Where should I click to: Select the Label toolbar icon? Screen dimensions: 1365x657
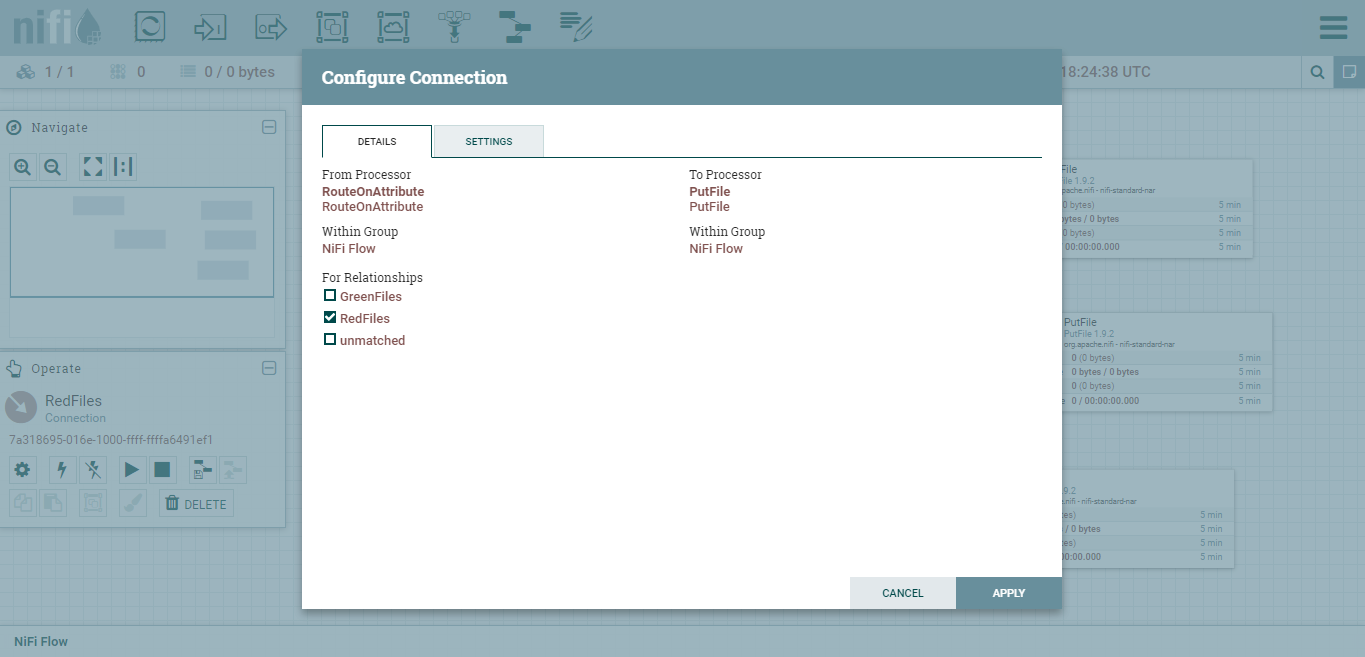pos(576,27)
